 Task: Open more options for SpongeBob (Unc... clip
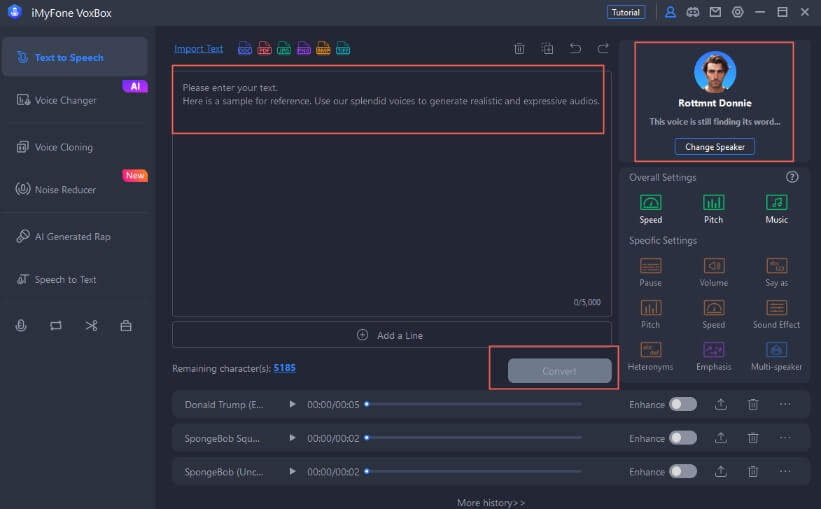point(785,471)
